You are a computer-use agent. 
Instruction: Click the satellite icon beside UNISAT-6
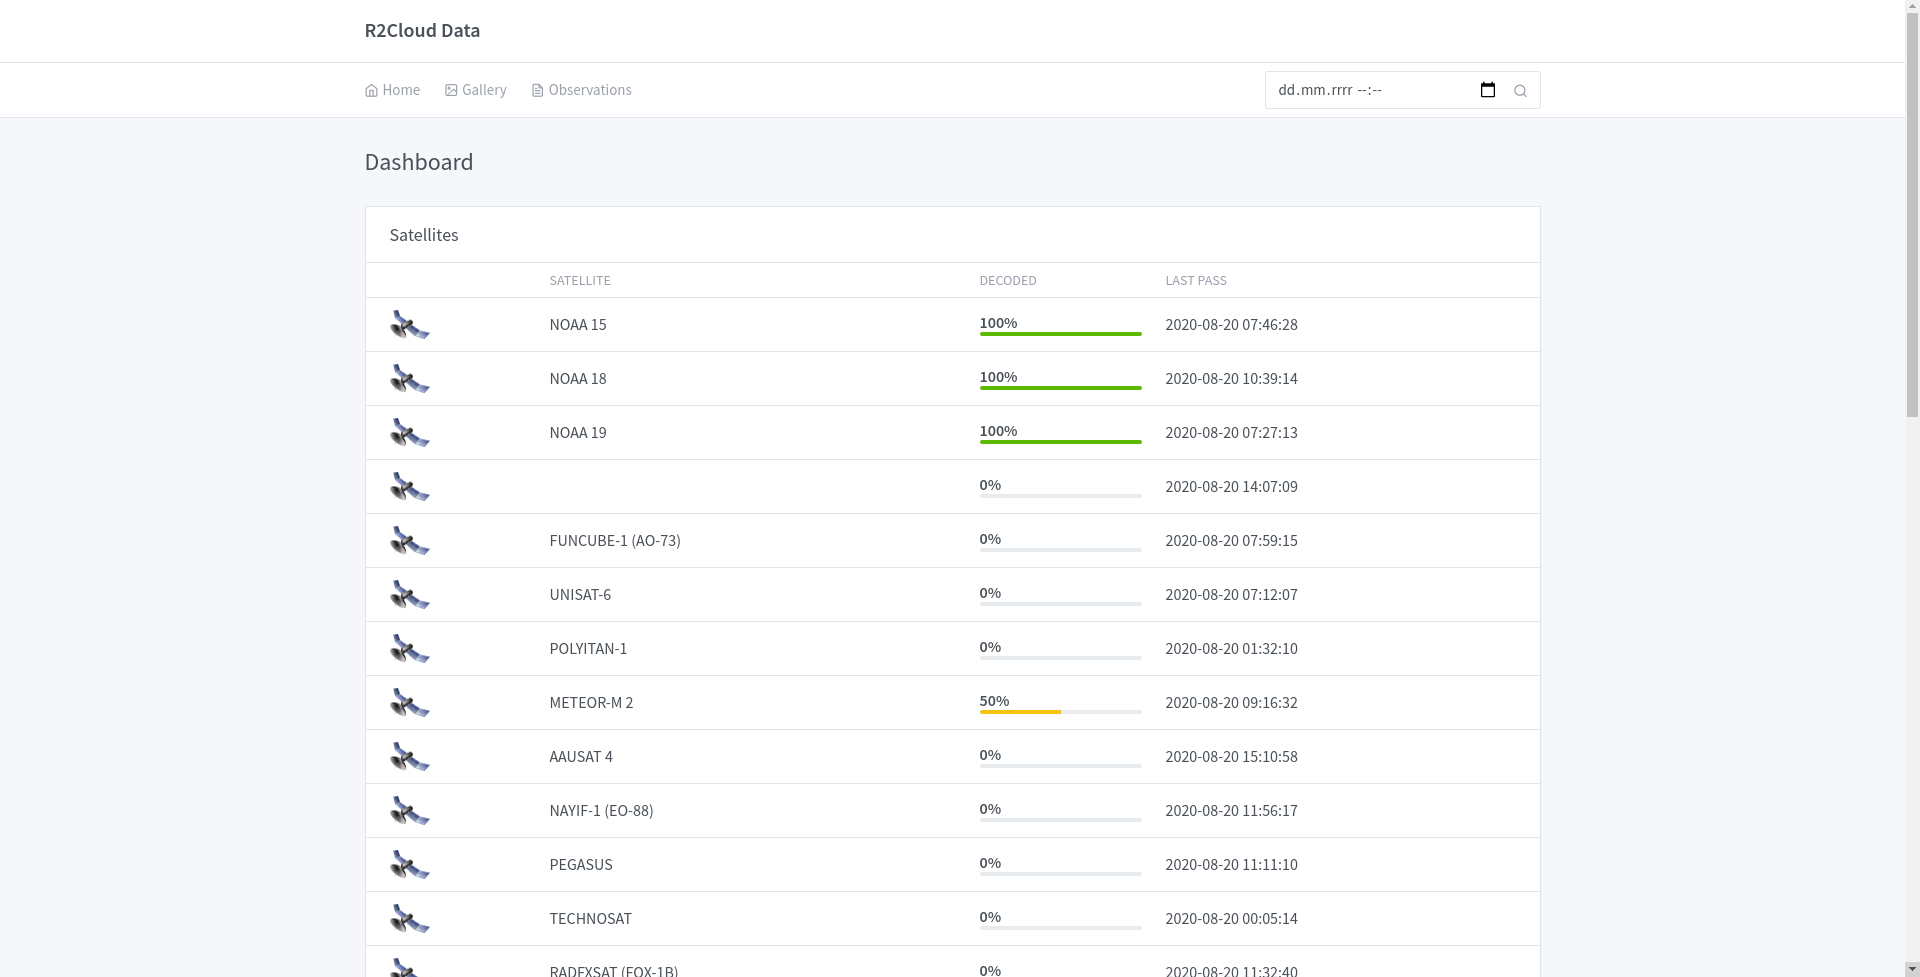click(x=410, y=595)
